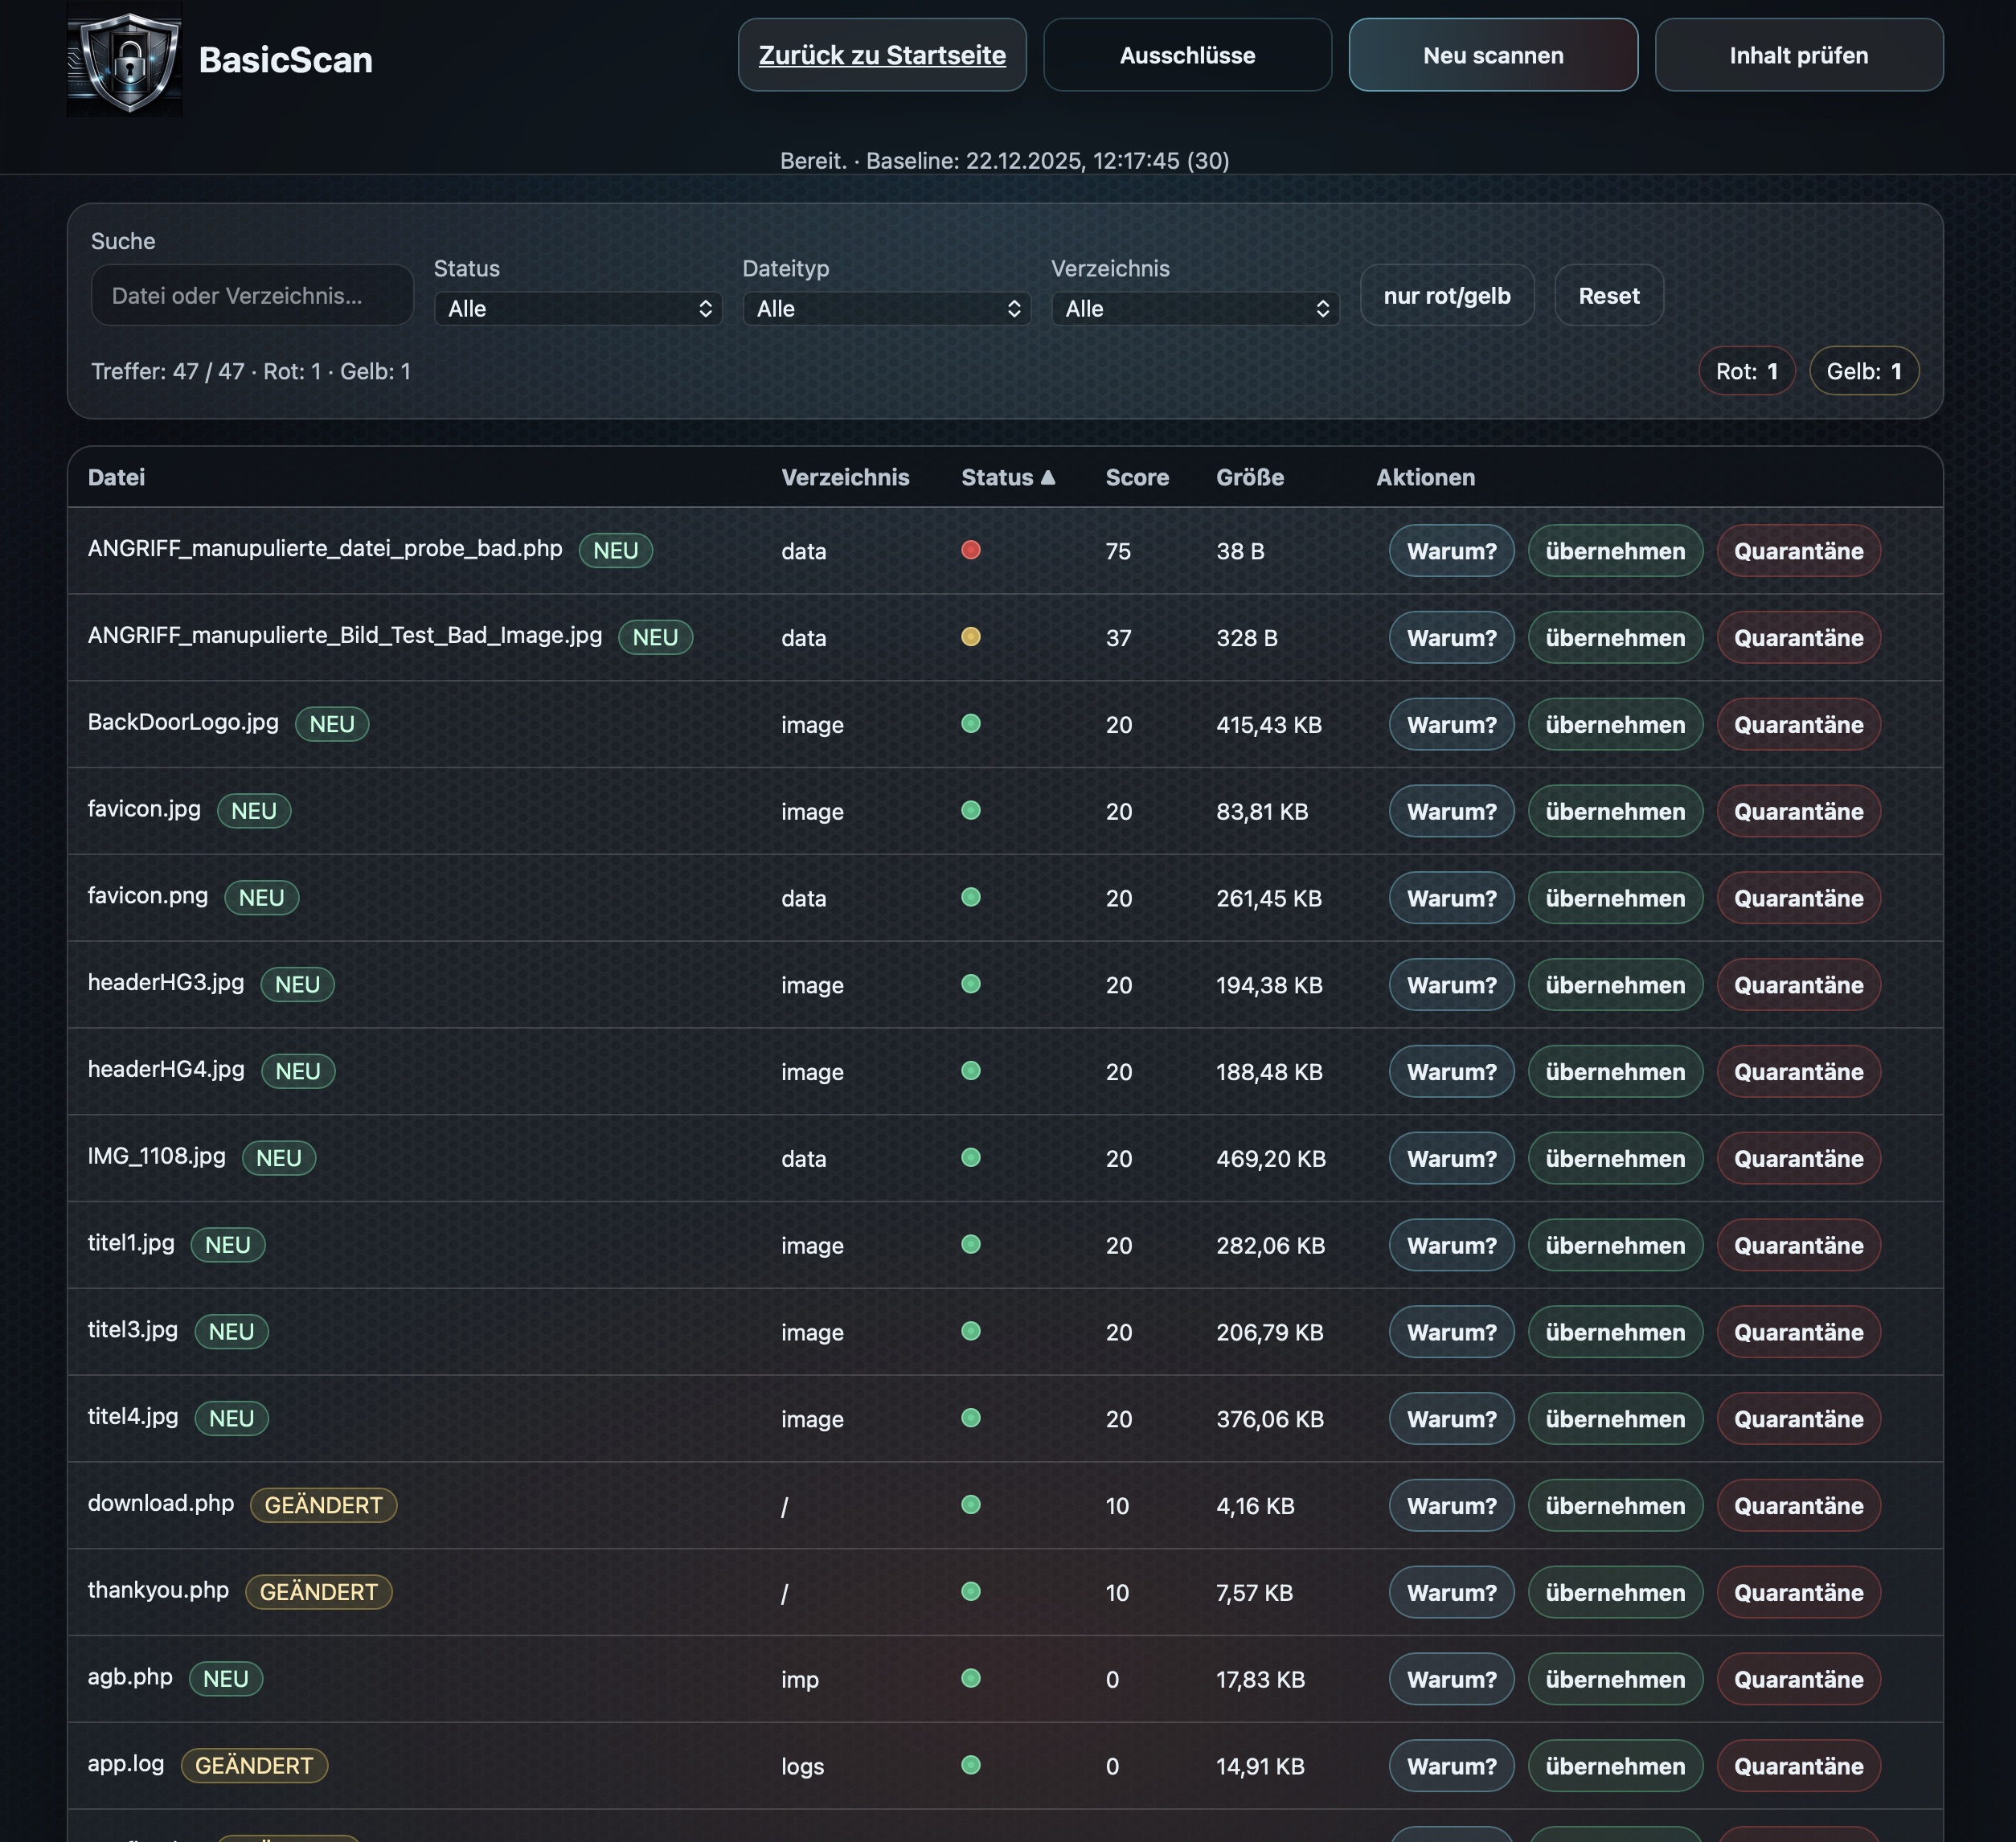
Task: Sort table by the Score column header
Action: 1136,477
